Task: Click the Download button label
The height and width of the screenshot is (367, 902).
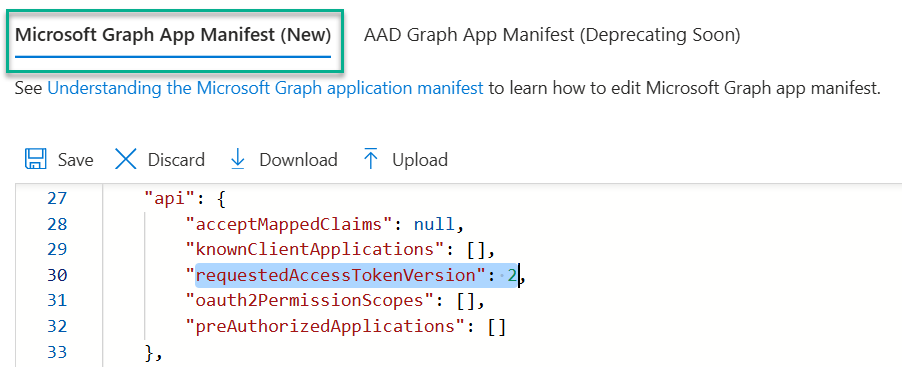Action: coord(298,159)
